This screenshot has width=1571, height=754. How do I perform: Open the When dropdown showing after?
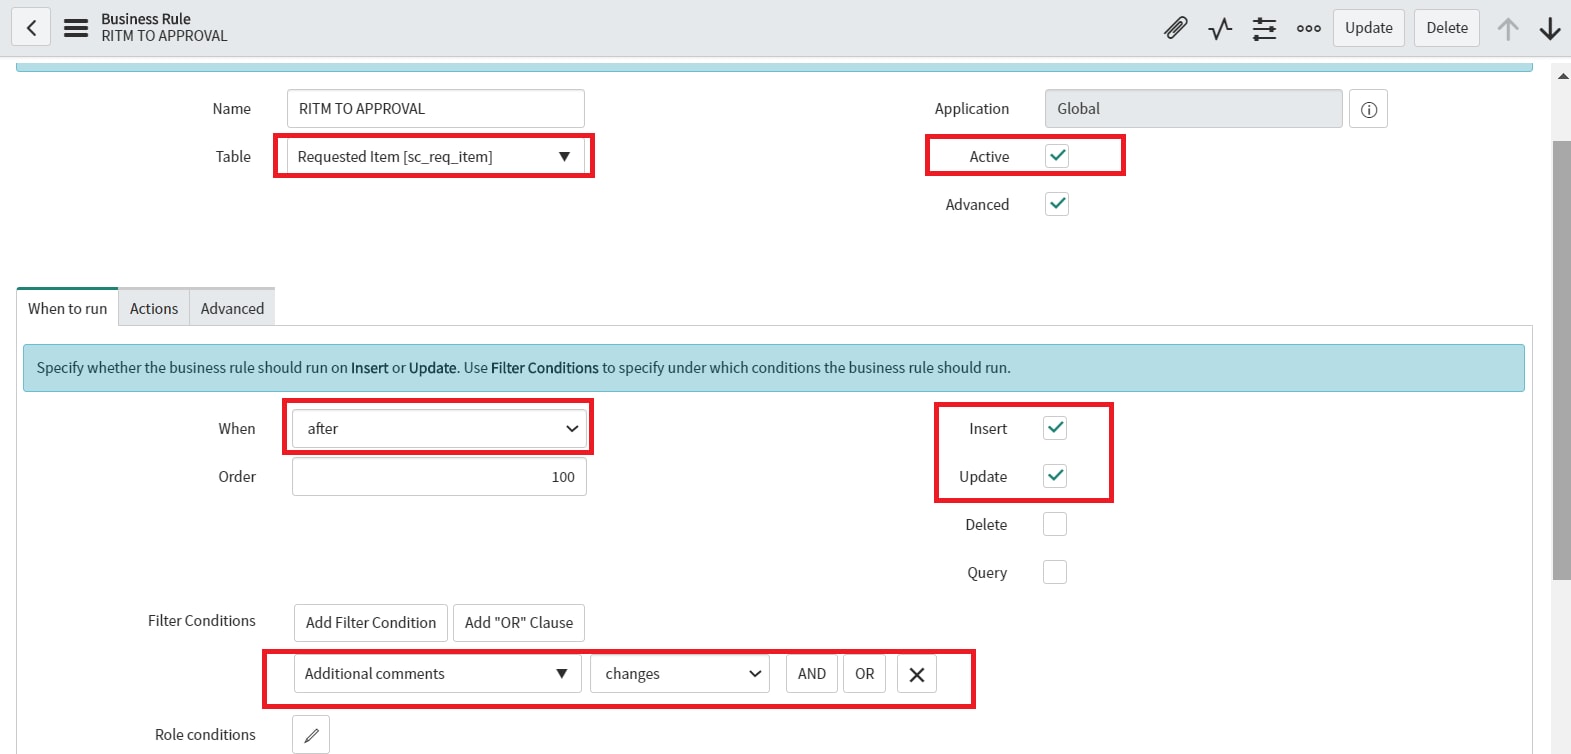439,428
